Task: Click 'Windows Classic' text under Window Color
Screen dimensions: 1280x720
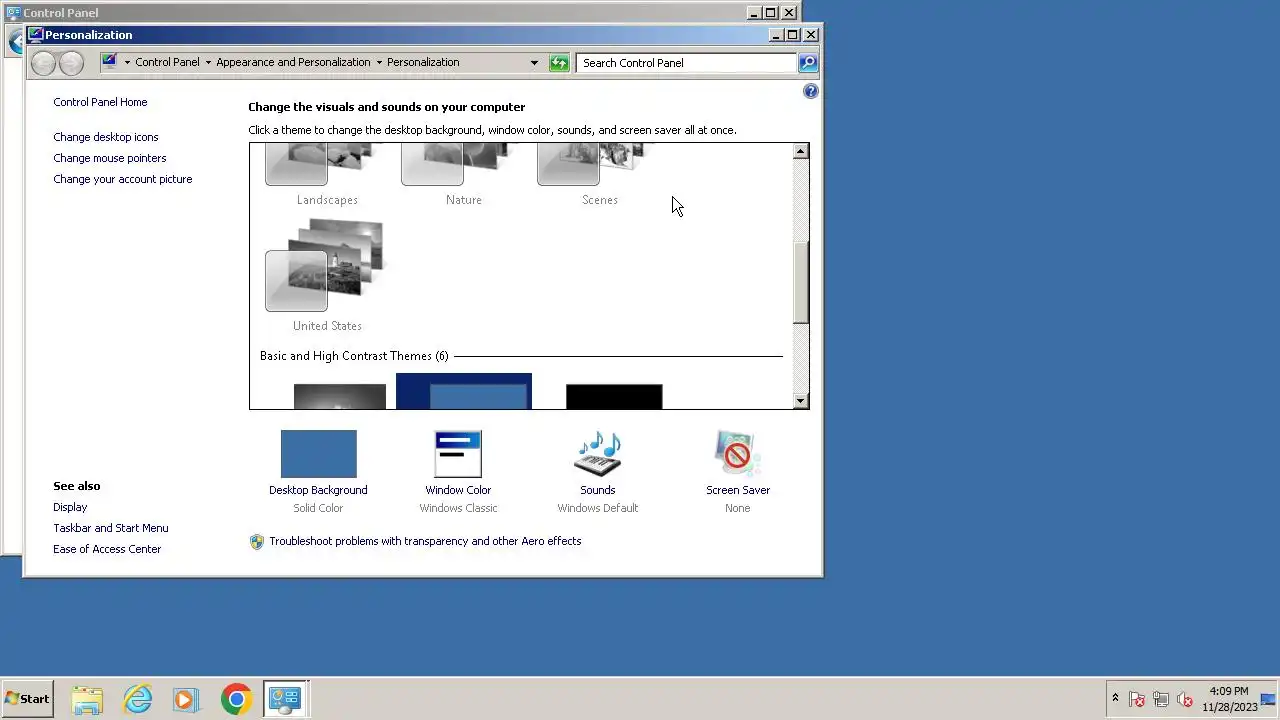Action: coord(458,508)
